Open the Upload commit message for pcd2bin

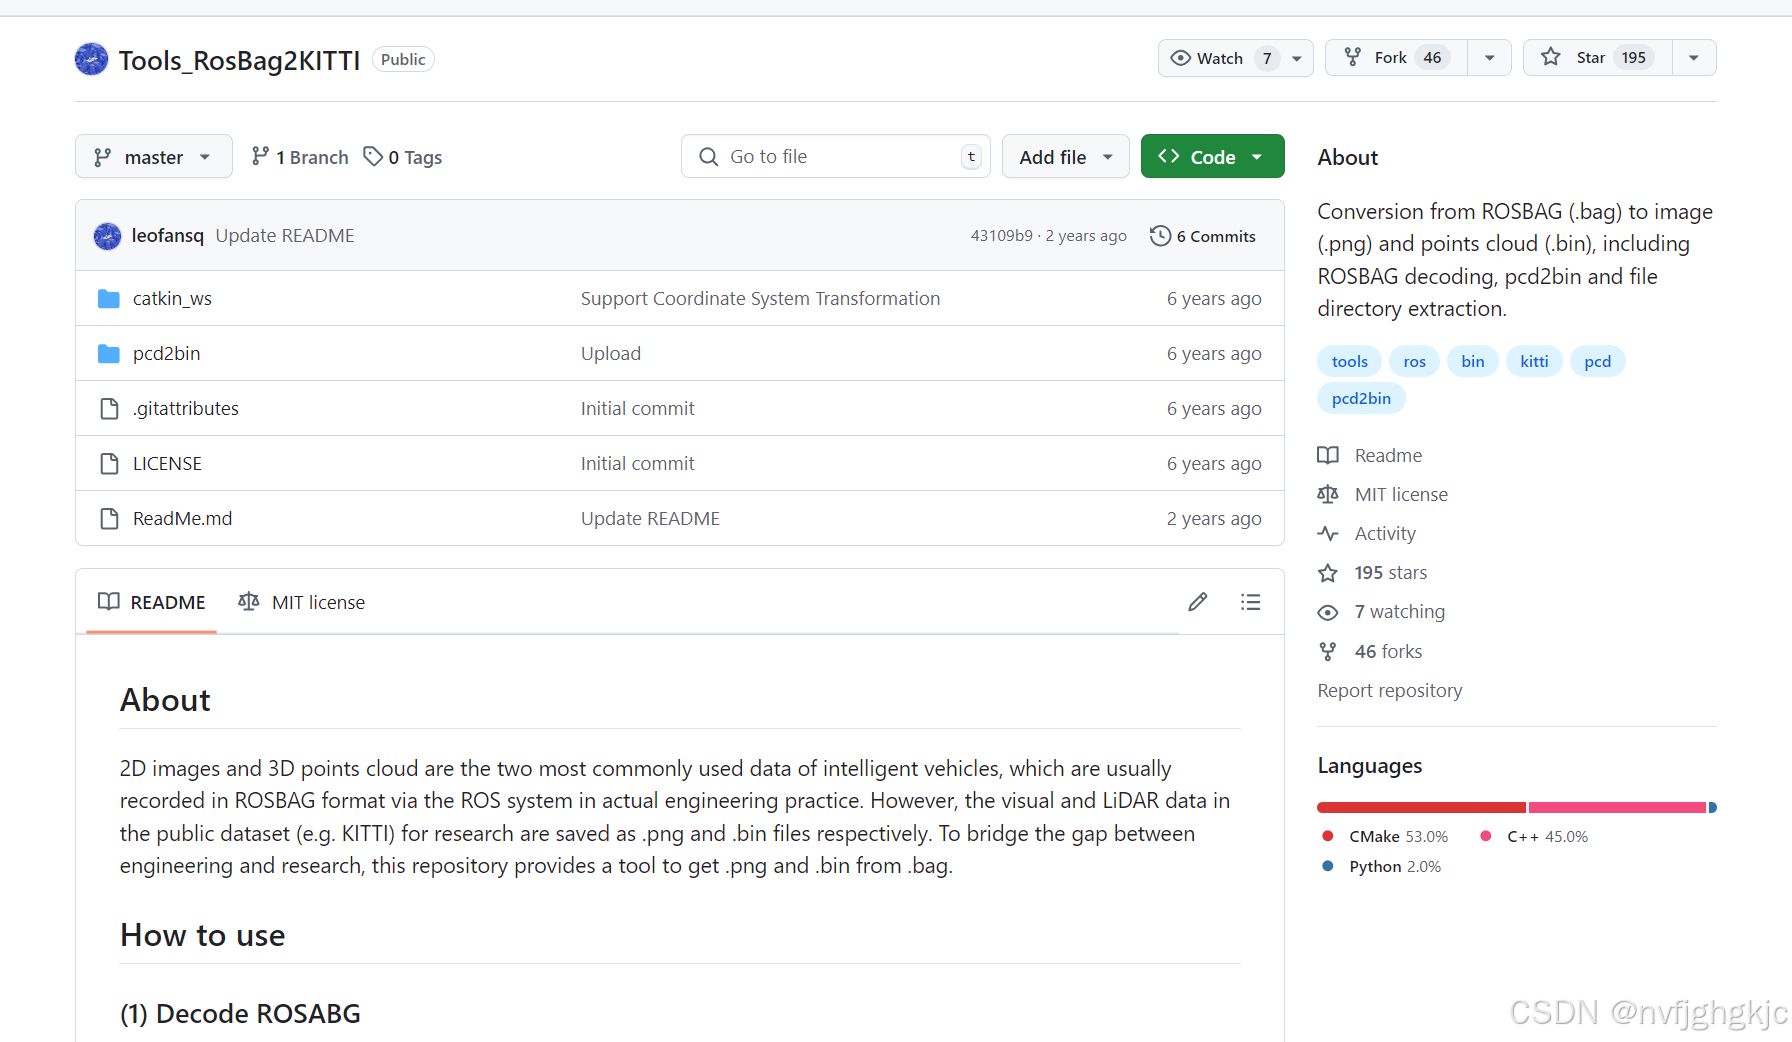(x=611, y=354)
